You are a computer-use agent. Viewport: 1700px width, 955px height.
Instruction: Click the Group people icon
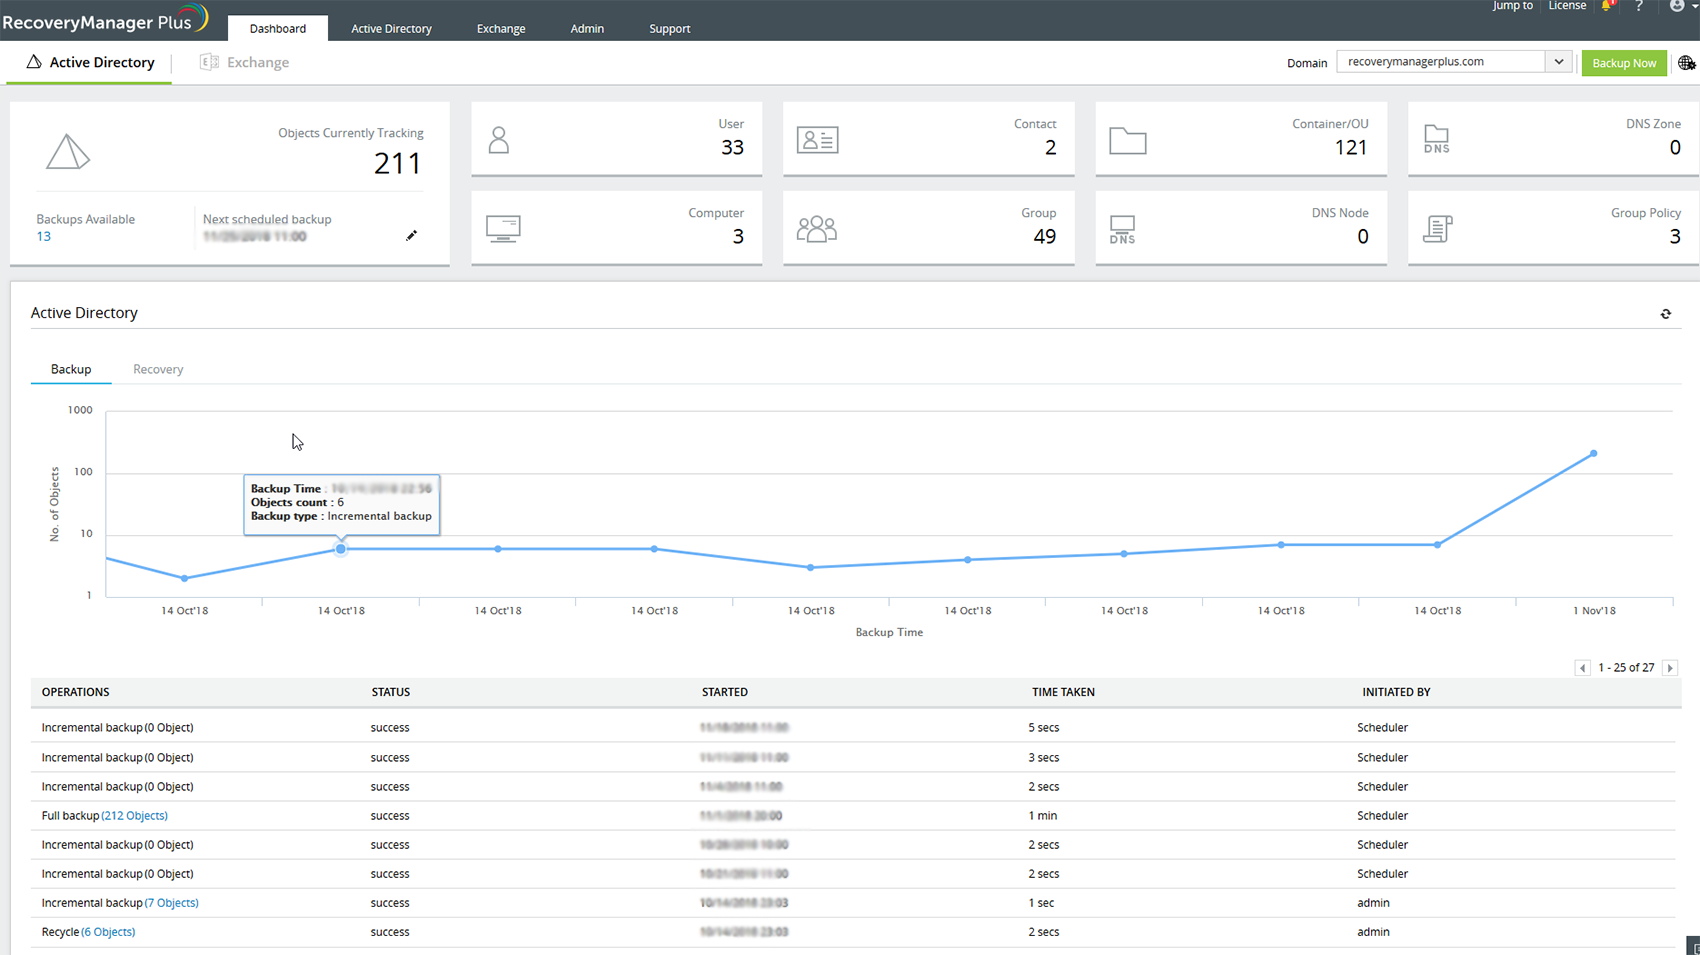[x=817, y=229]
